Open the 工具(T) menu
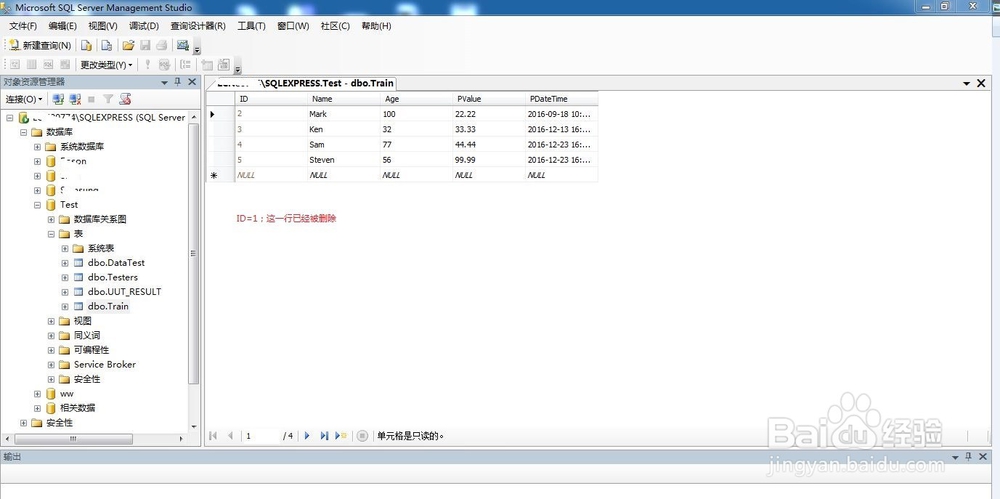Screen dimensions: 1000x499 point(251,26)
